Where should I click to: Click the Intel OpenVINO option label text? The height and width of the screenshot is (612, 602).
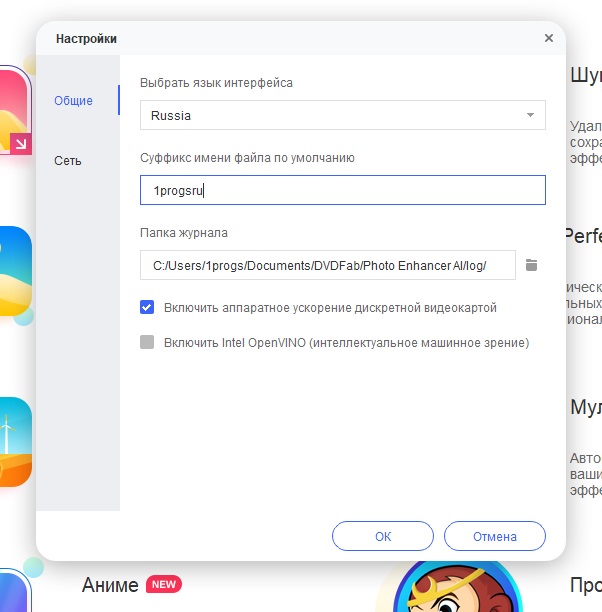click(346, 343)
